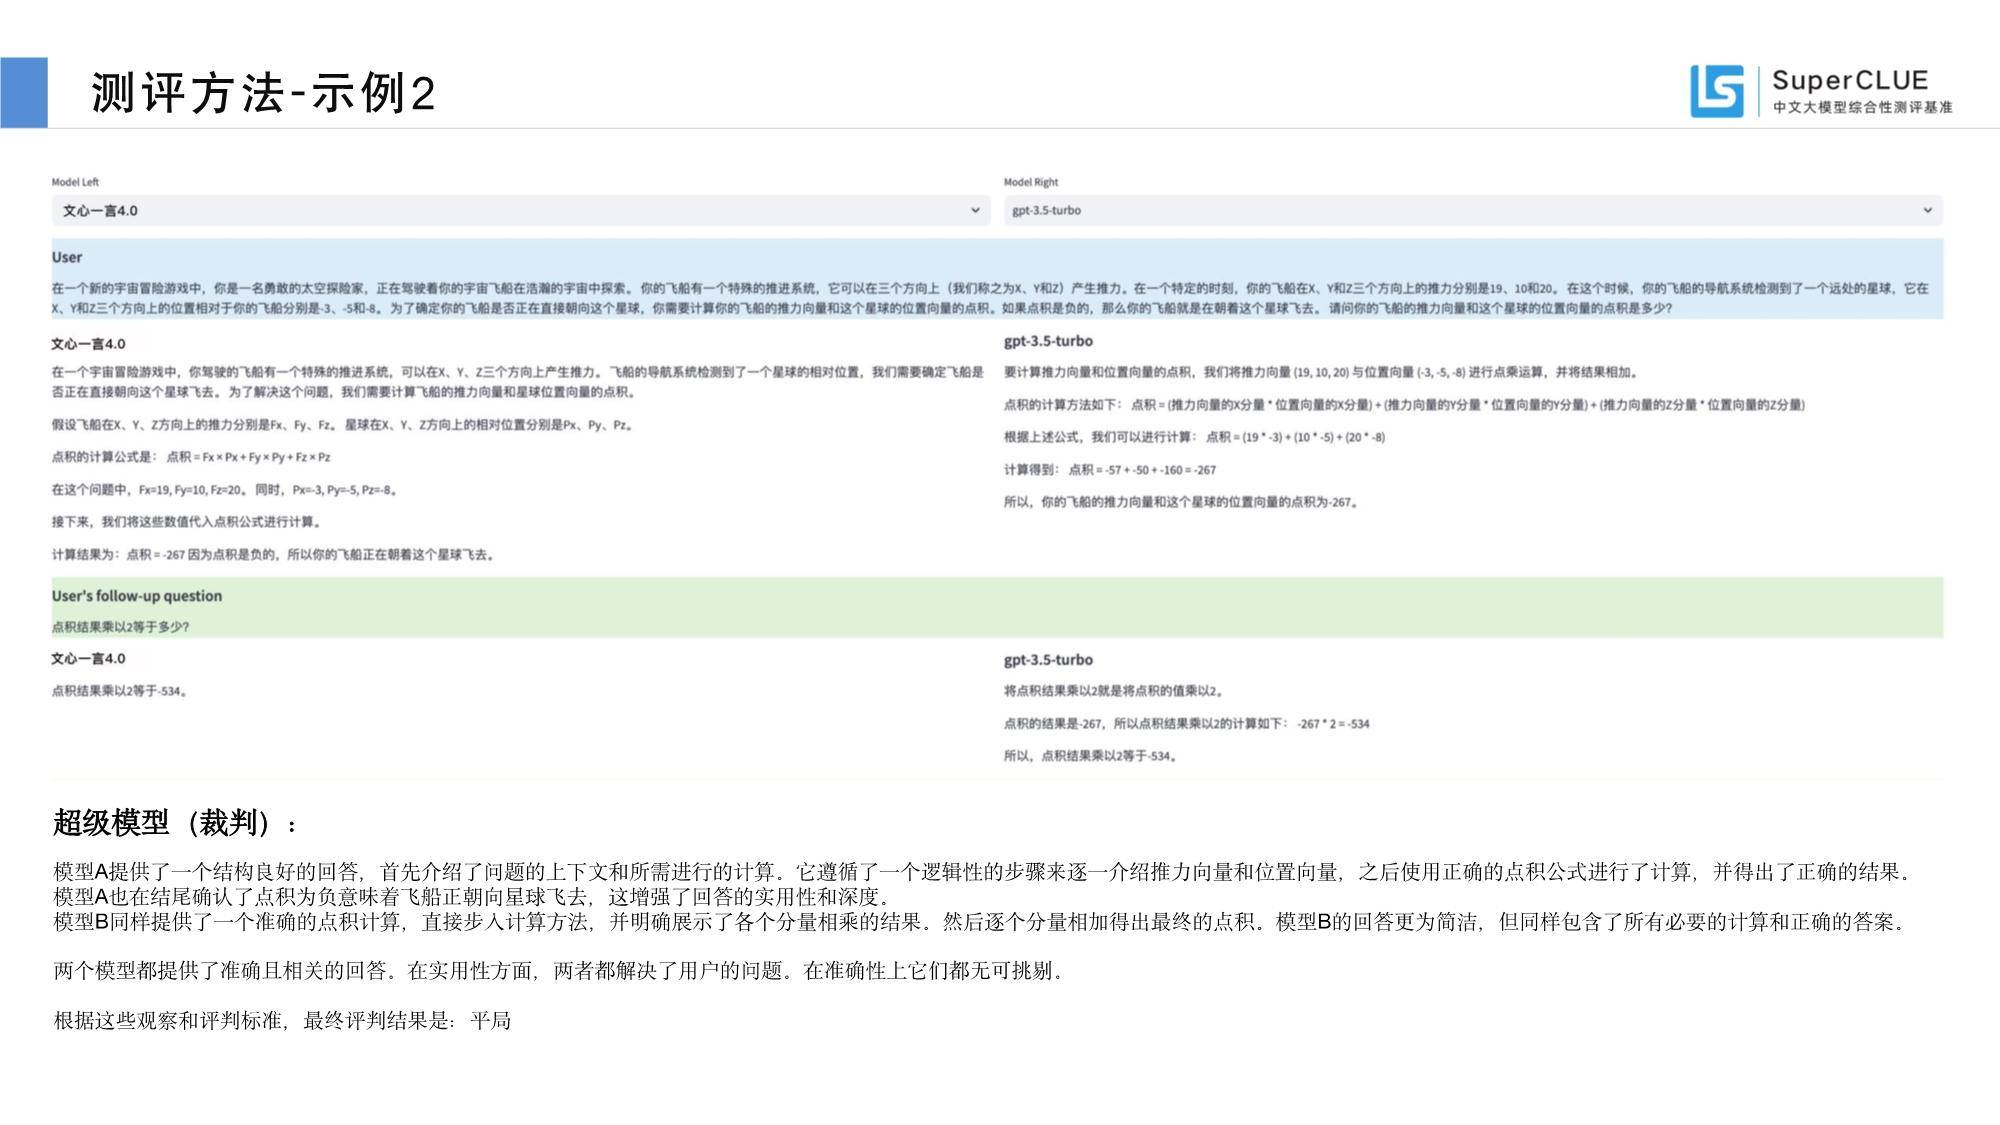Click the heading 超级模型（裁判）：

point(176,823)
